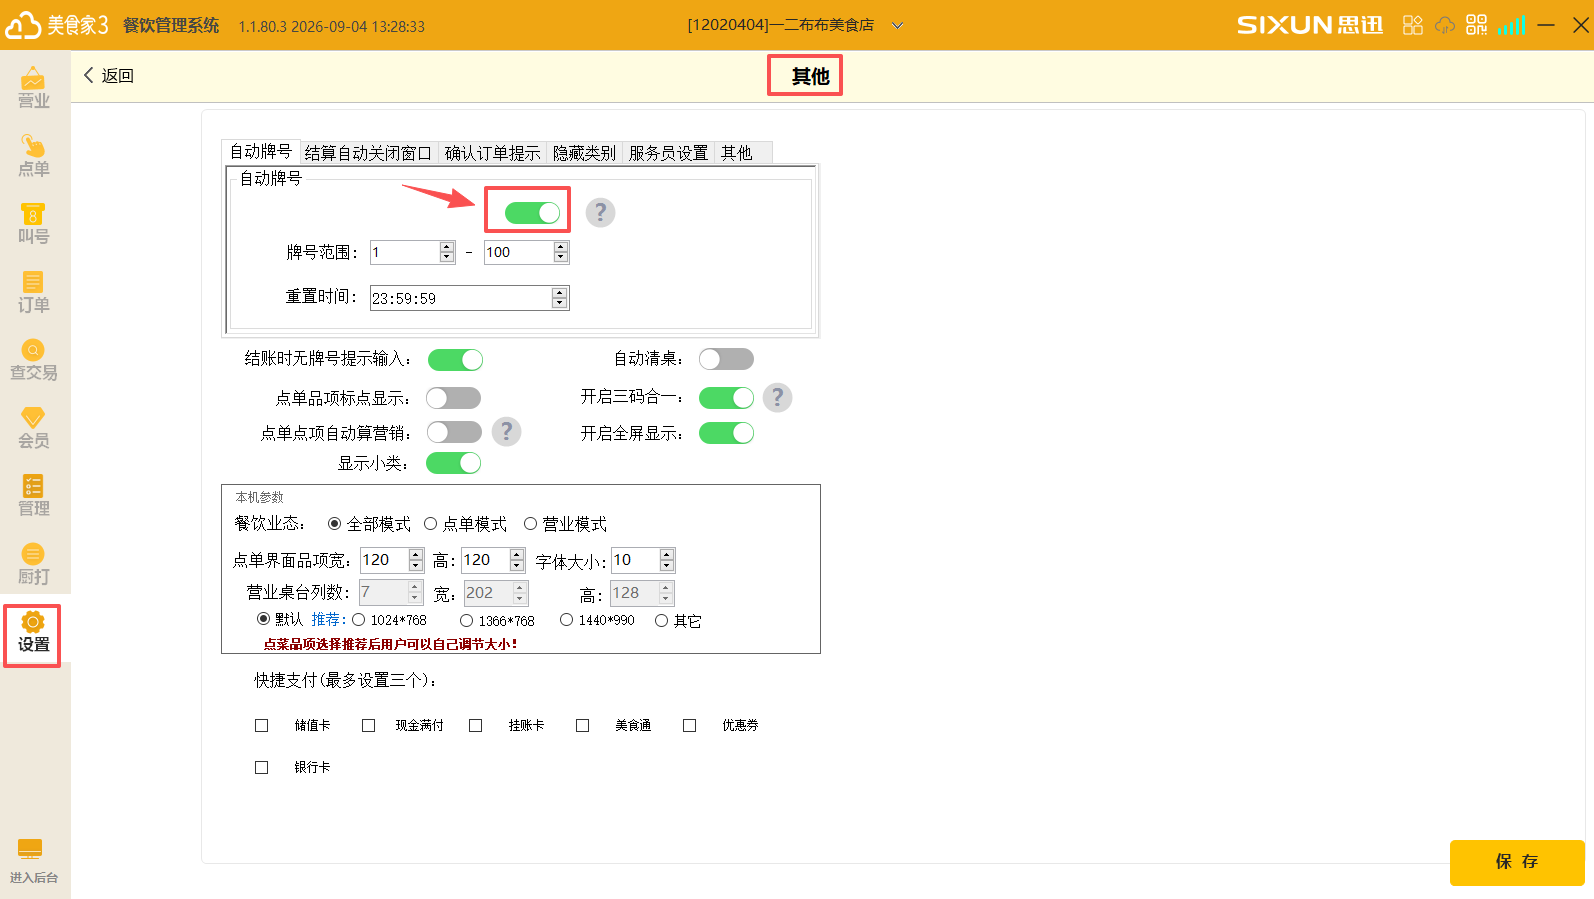
Task: Check the 储值卡 quick payment box
Action: point(262,725)
